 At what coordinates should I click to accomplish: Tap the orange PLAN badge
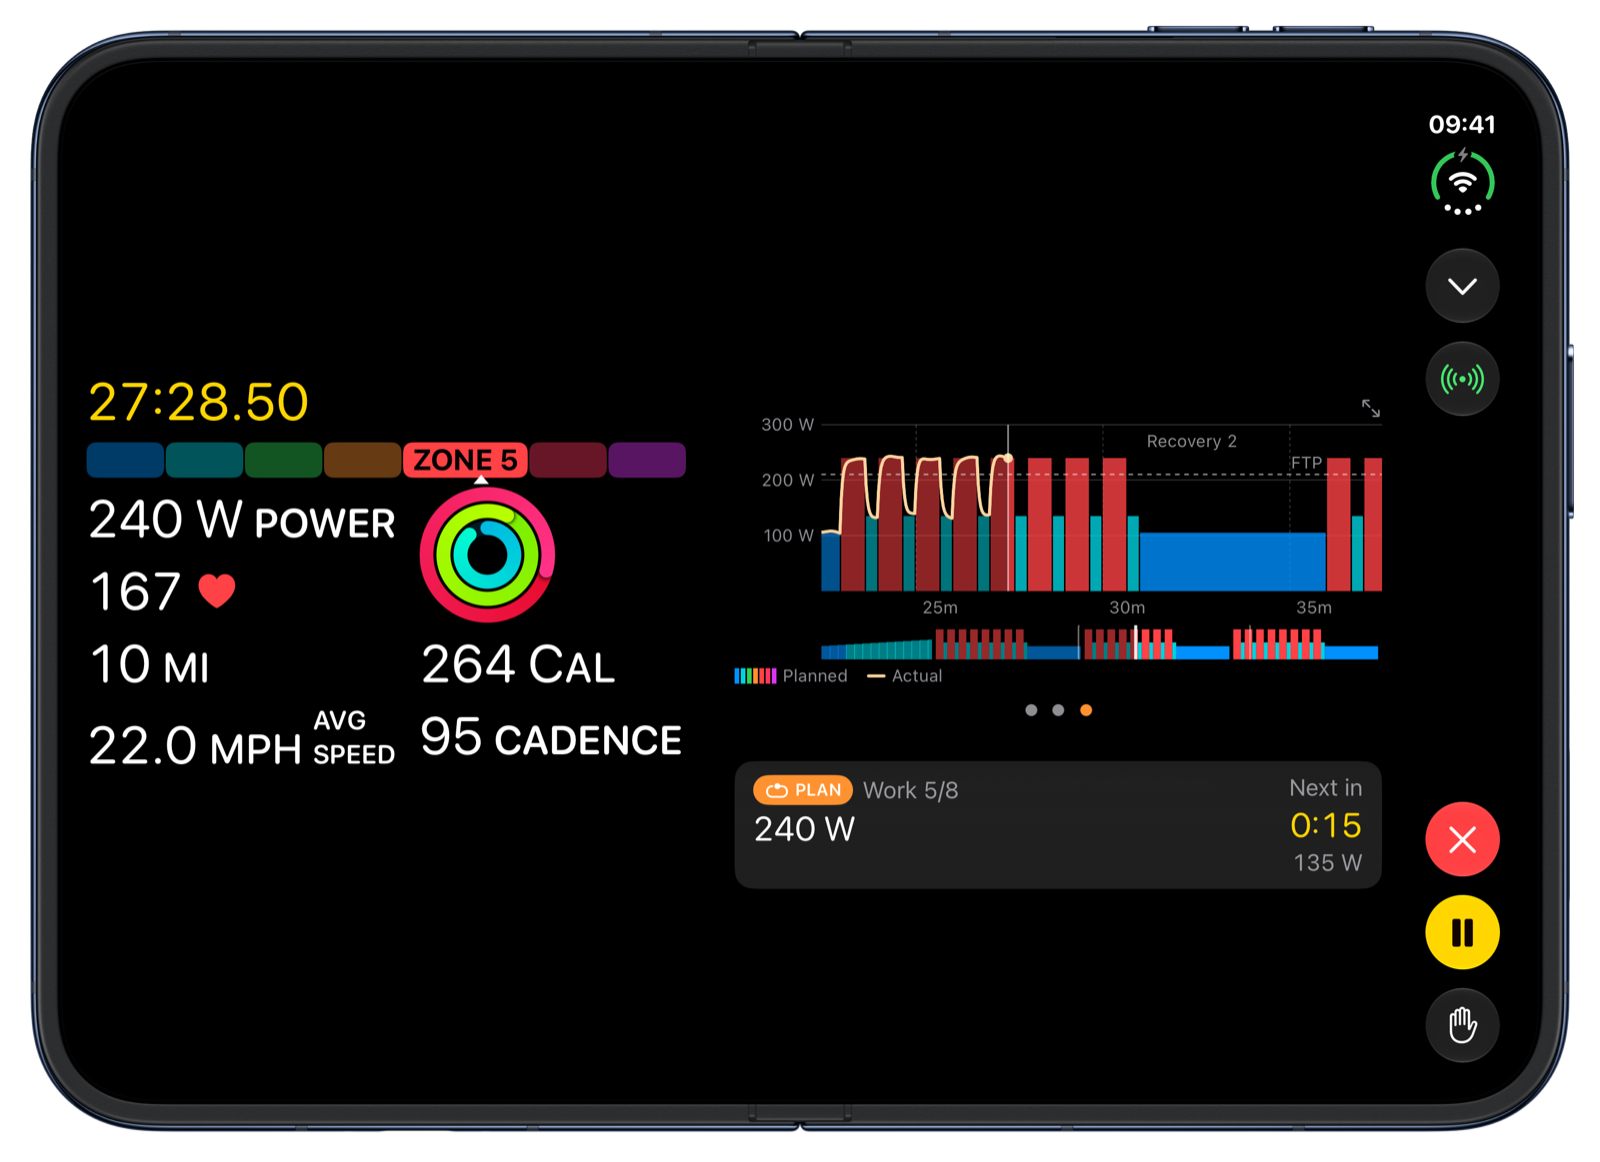tap(803, 790)
